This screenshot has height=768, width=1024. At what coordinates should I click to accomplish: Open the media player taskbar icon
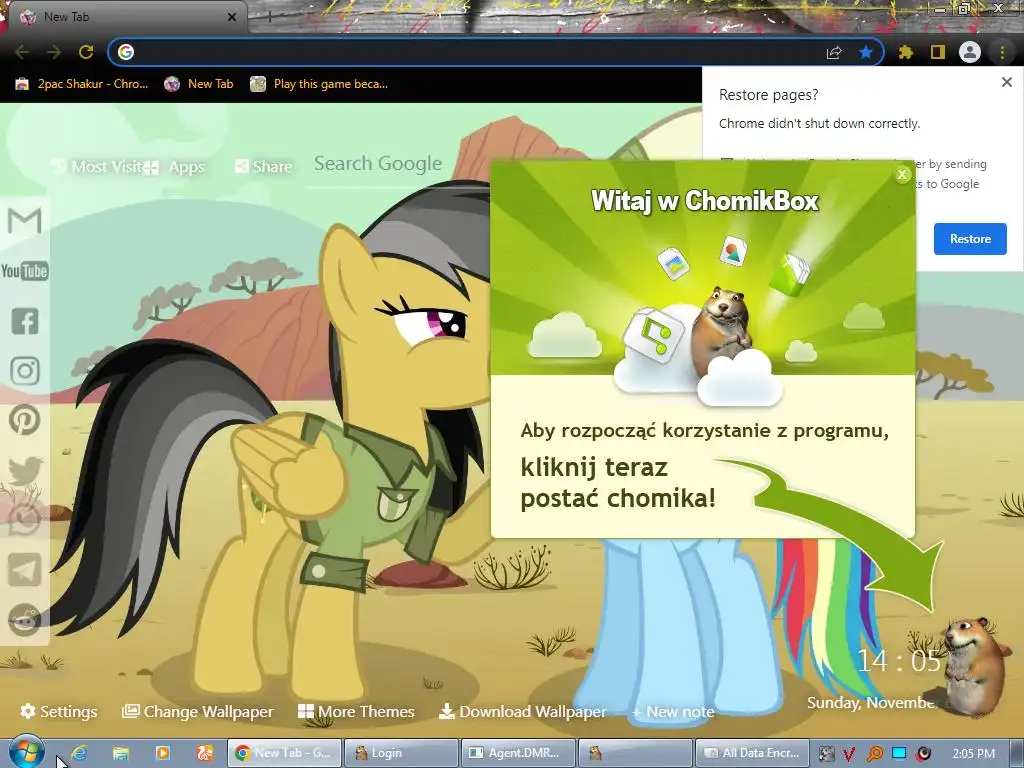163,753
